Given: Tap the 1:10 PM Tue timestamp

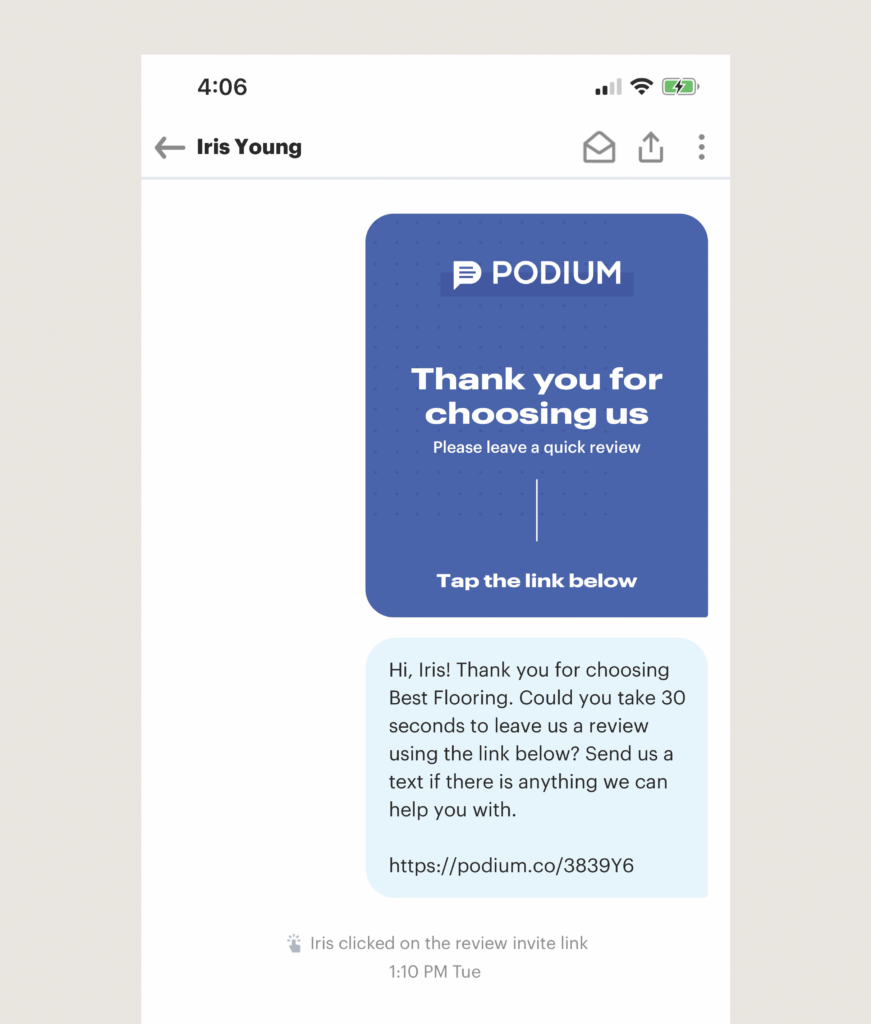Looking at the screenshot, I should tap(435, 972).
